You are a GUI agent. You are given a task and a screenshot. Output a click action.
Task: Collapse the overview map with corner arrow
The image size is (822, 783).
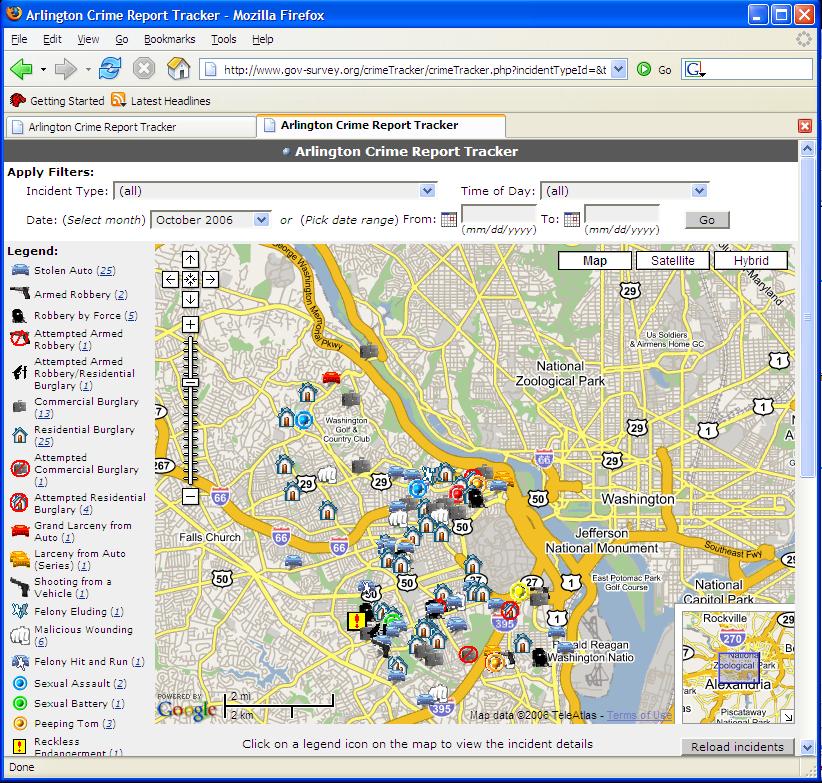pyautogui.click(x=787, y=716)
